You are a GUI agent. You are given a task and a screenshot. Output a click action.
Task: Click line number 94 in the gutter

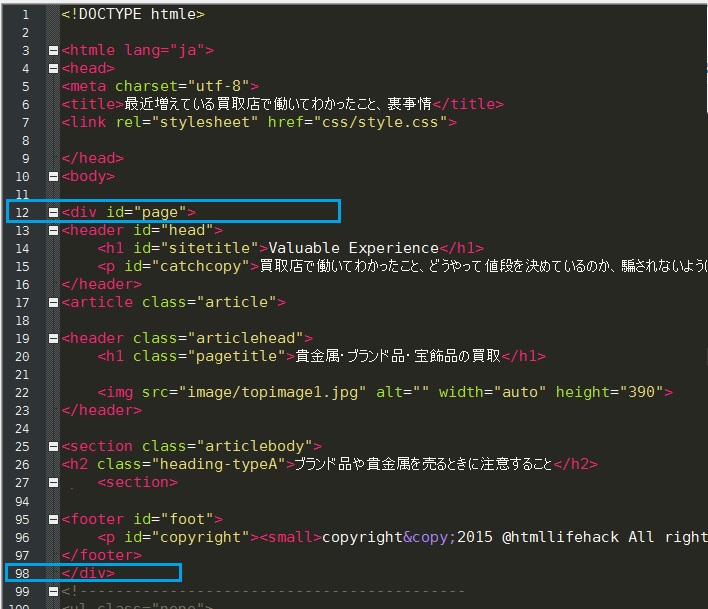tap(22, 502)
